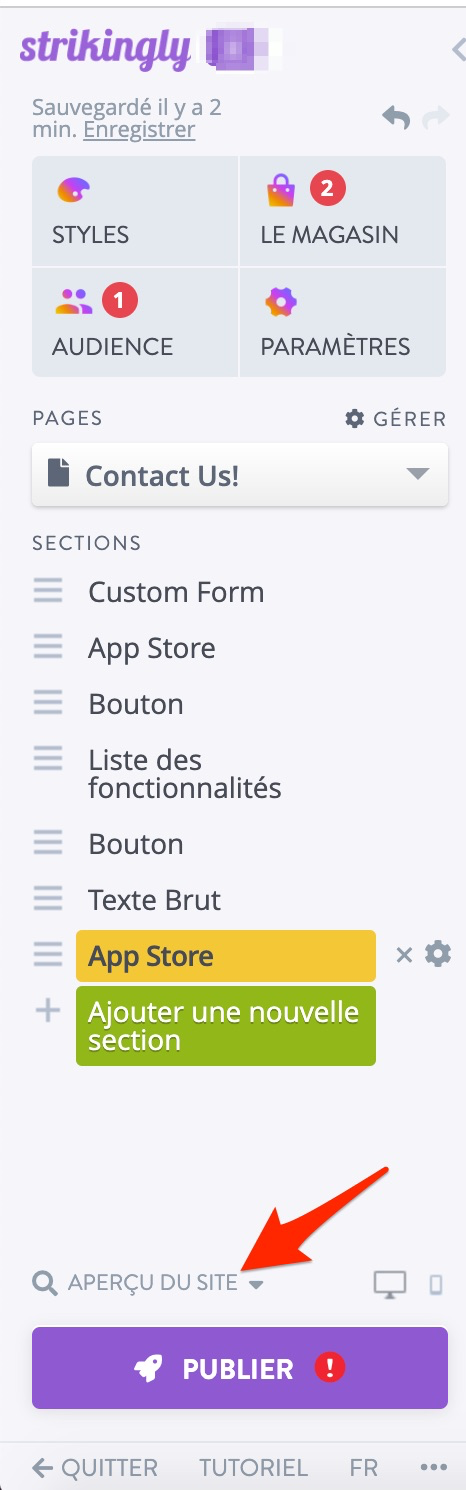Switch to mobile preview mode

436,1284
